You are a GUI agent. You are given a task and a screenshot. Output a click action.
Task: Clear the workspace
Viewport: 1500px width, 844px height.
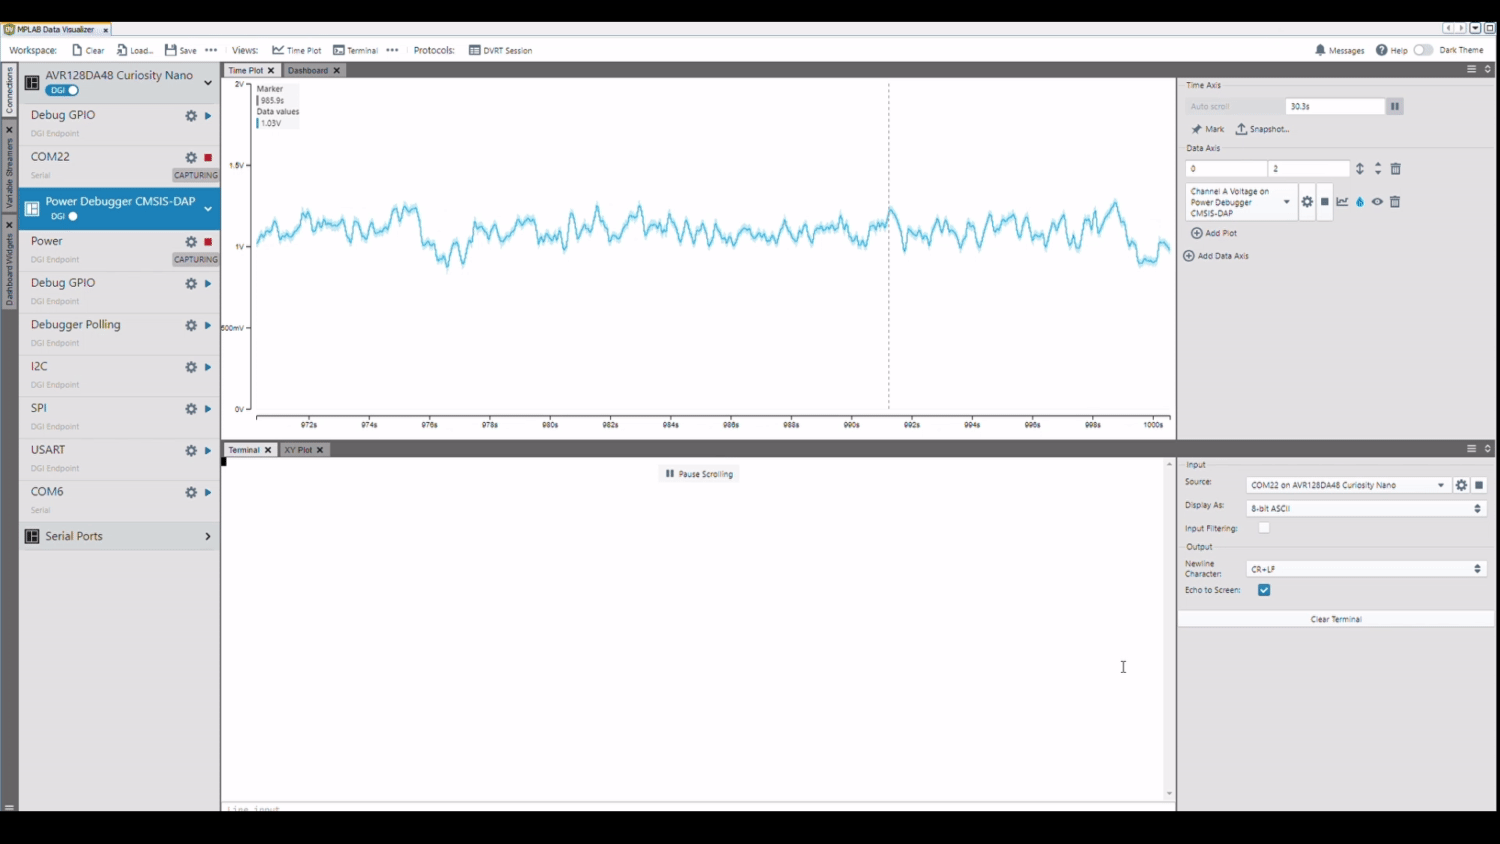pos(88,50)
